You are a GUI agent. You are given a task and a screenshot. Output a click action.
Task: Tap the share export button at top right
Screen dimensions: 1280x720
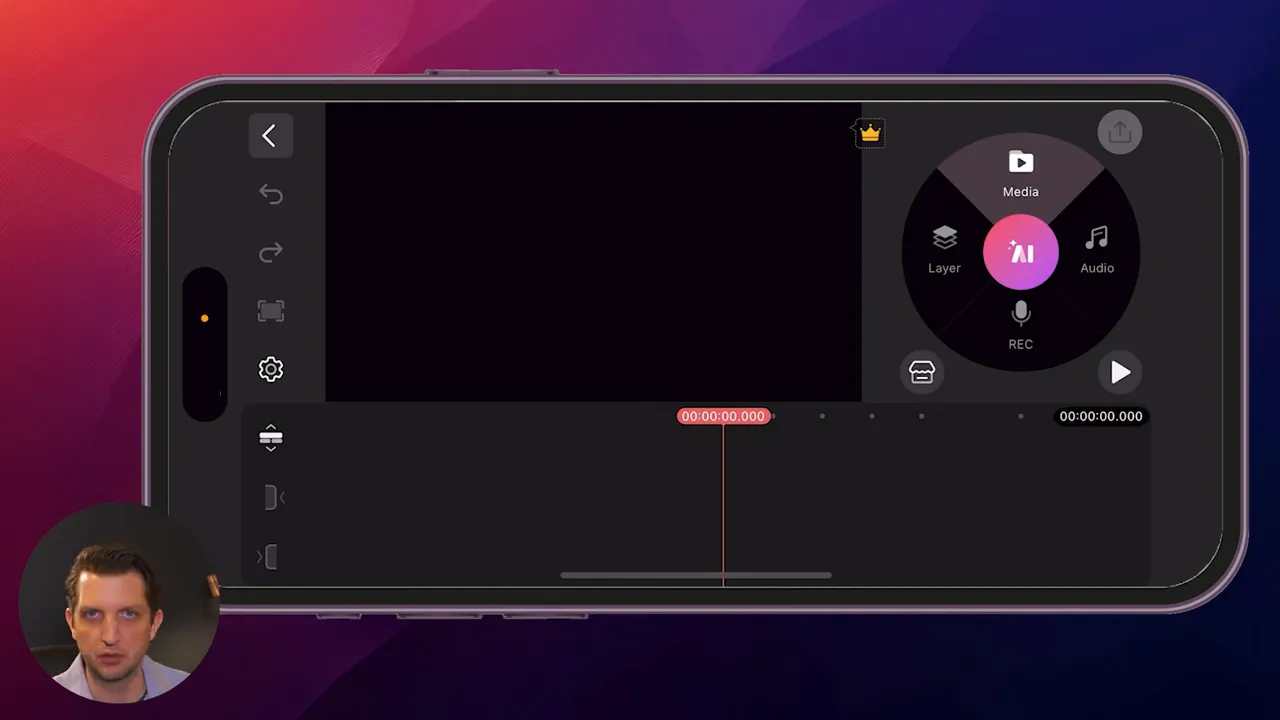point(1119,131)
